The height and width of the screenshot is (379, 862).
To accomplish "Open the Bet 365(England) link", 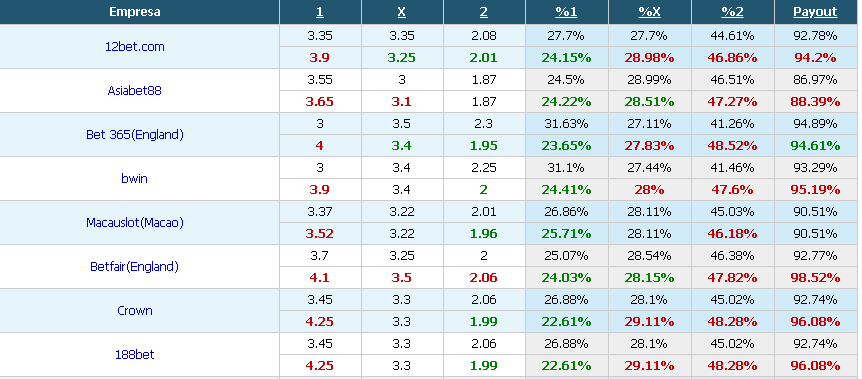I will pos(135,135).
